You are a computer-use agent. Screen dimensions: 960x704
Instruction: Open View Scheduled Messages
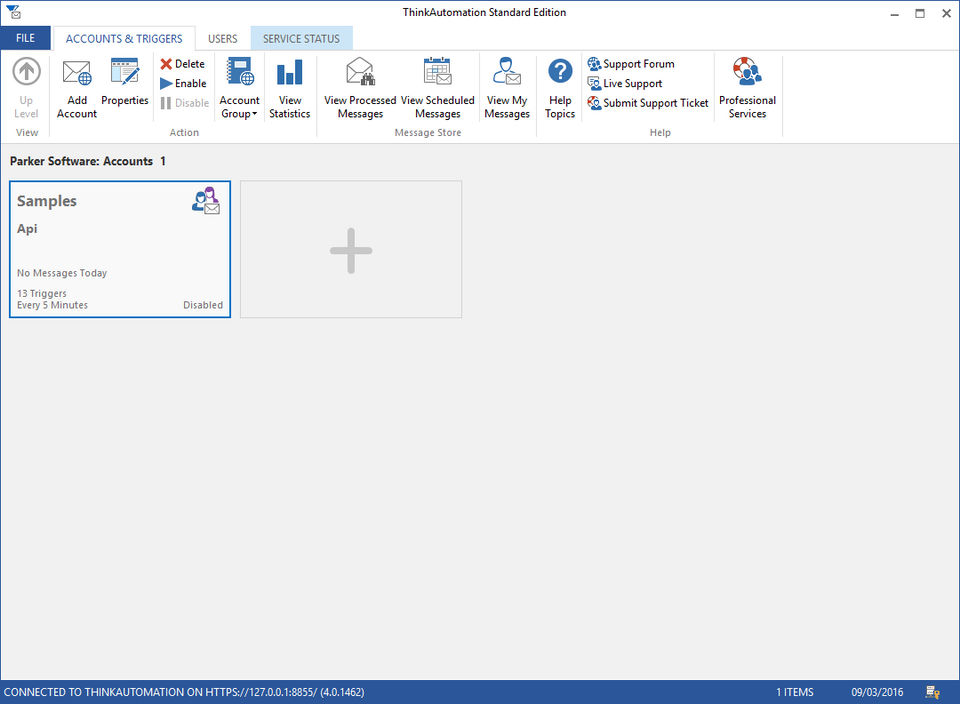(x=438, y=89)
